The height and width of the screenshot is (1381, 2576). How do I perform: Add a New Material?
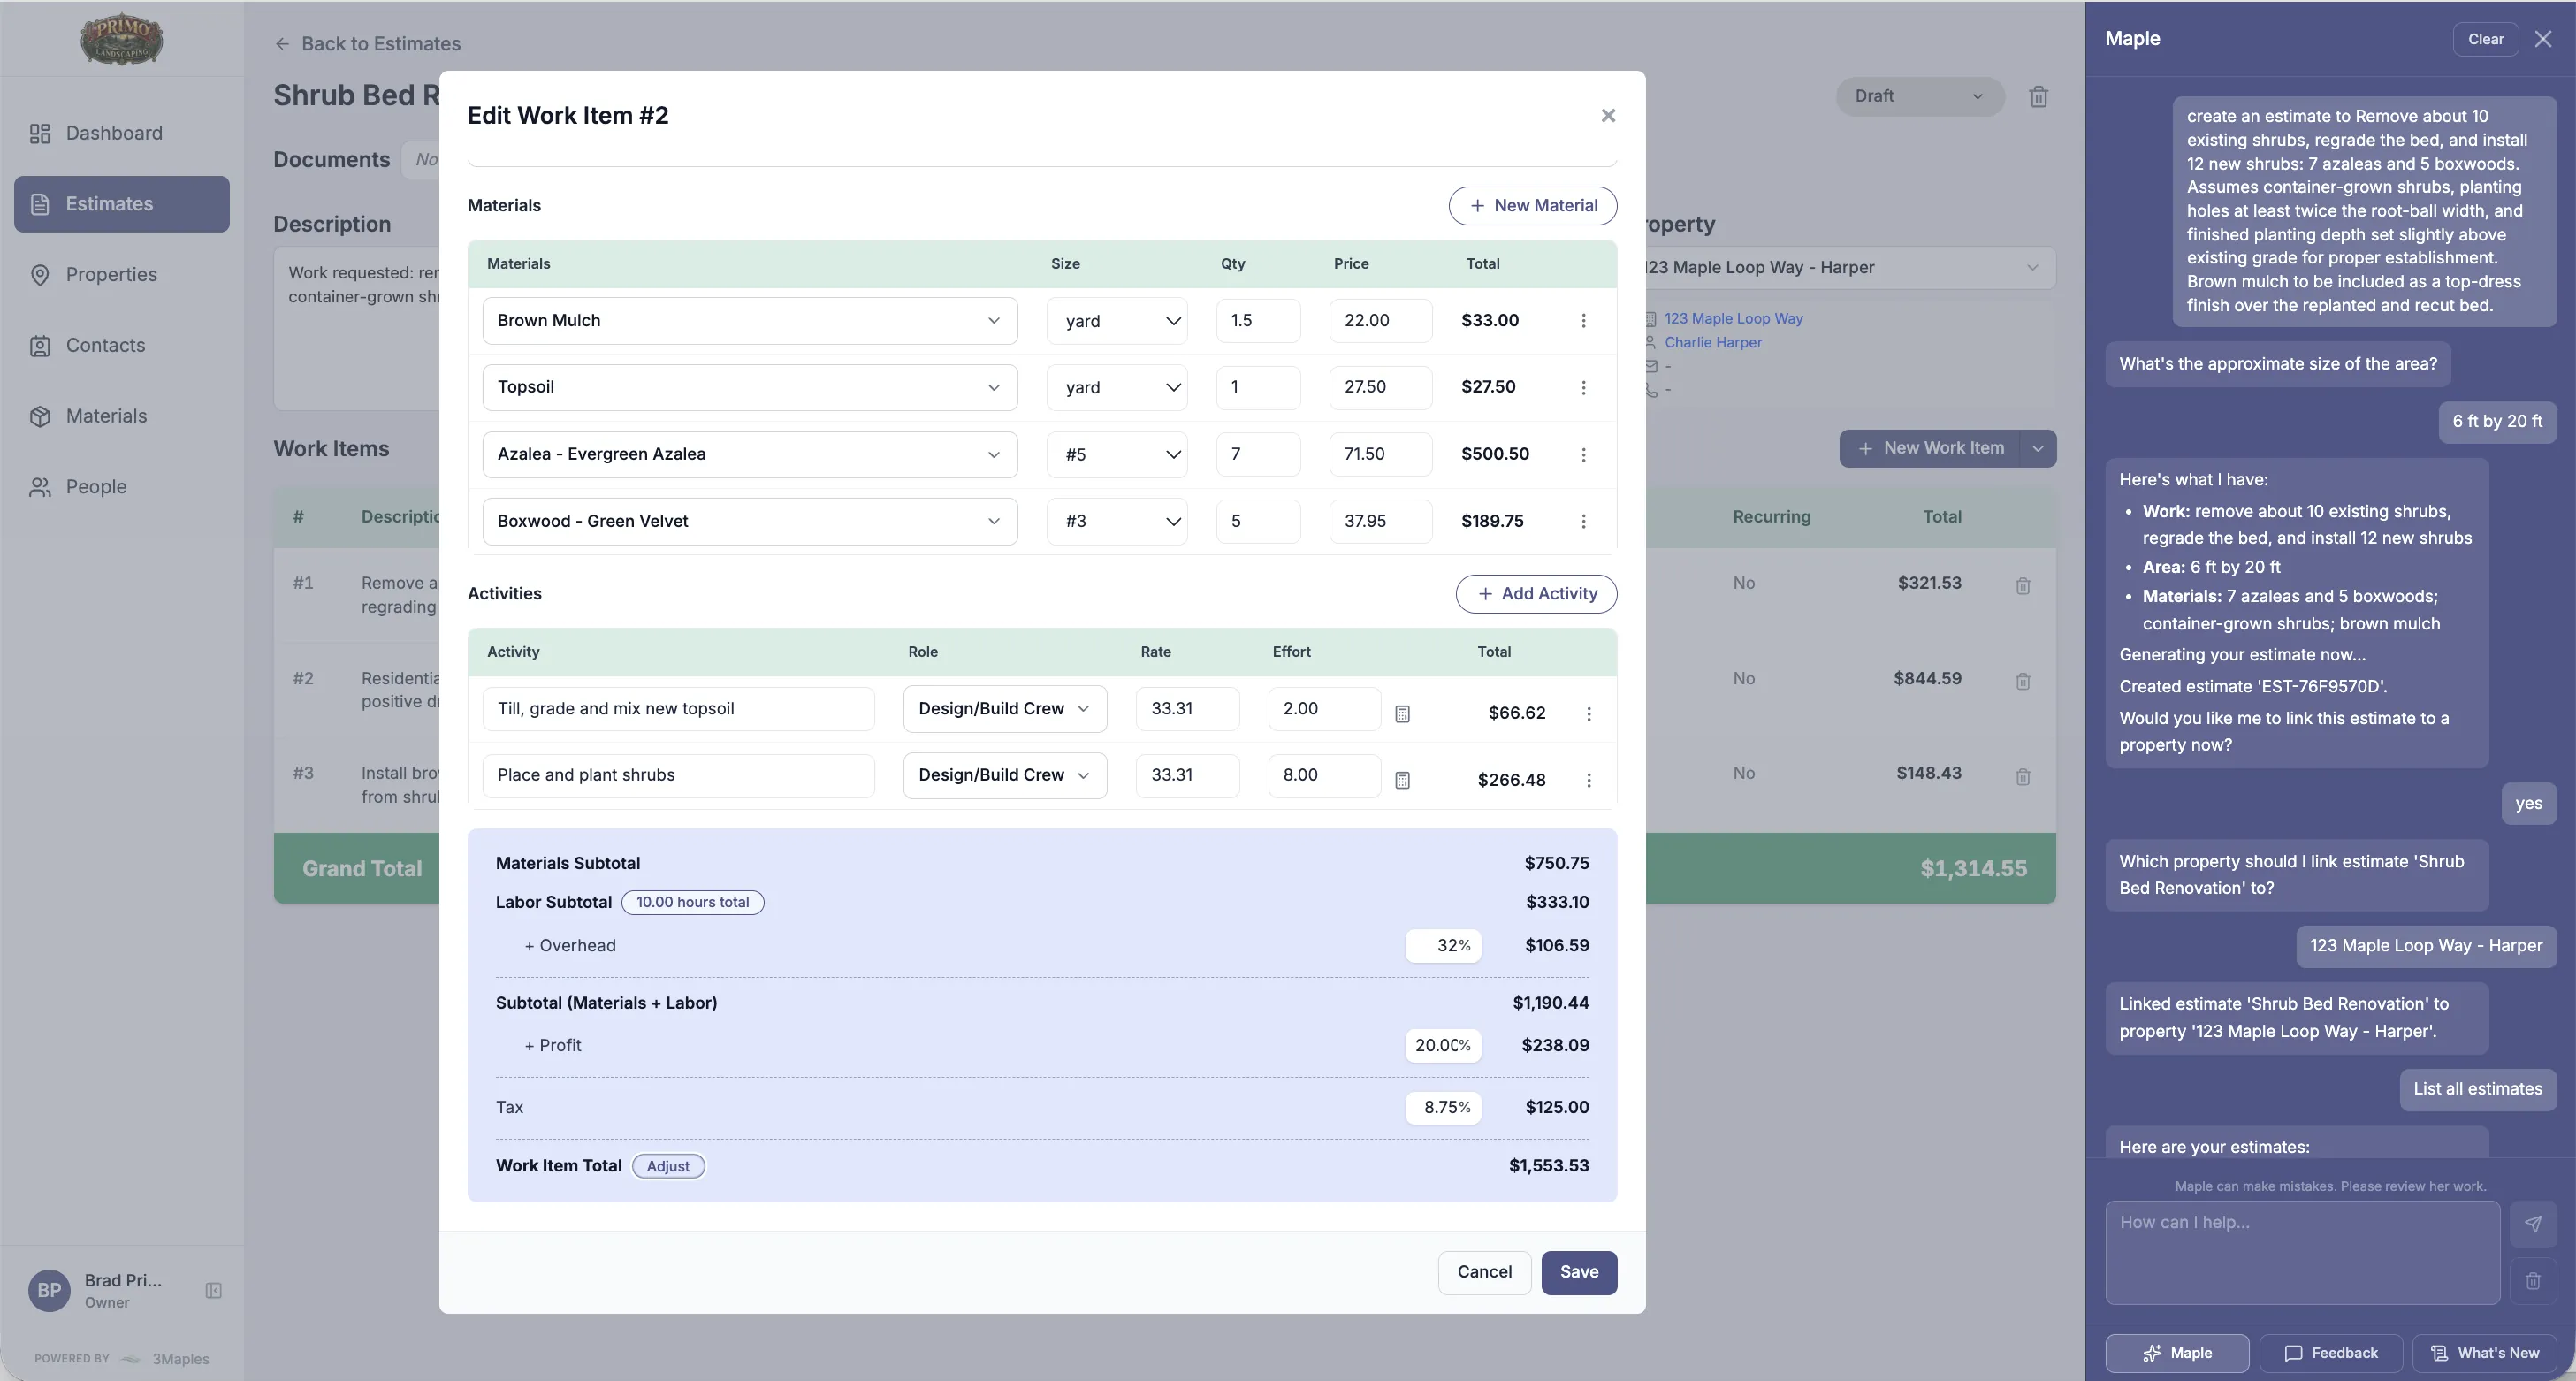1532,206
